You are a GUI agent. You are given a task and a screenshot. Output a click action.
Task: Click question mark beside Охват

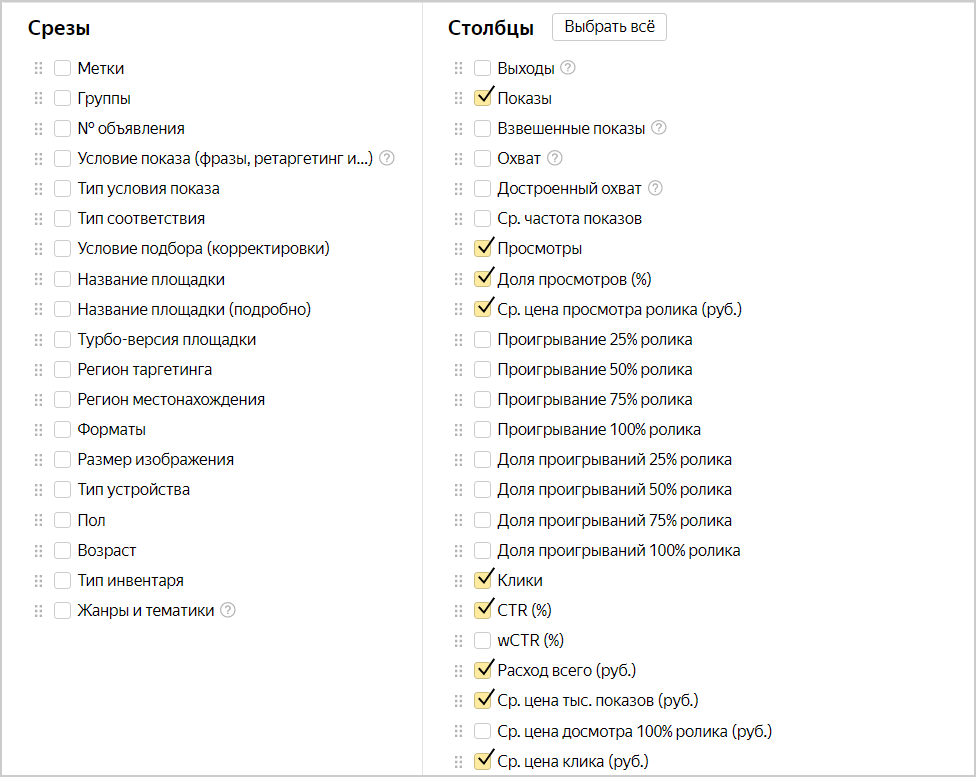pos(555,158)
